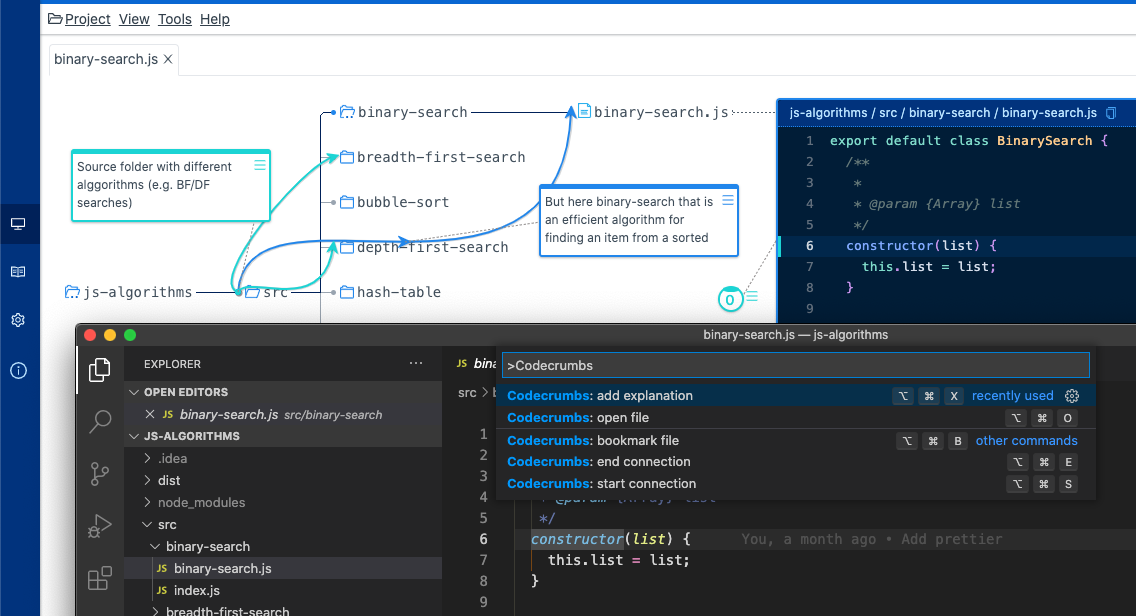Open the Source Control icon
This screenshot has width=1136, height=616.
click(100, 473)
